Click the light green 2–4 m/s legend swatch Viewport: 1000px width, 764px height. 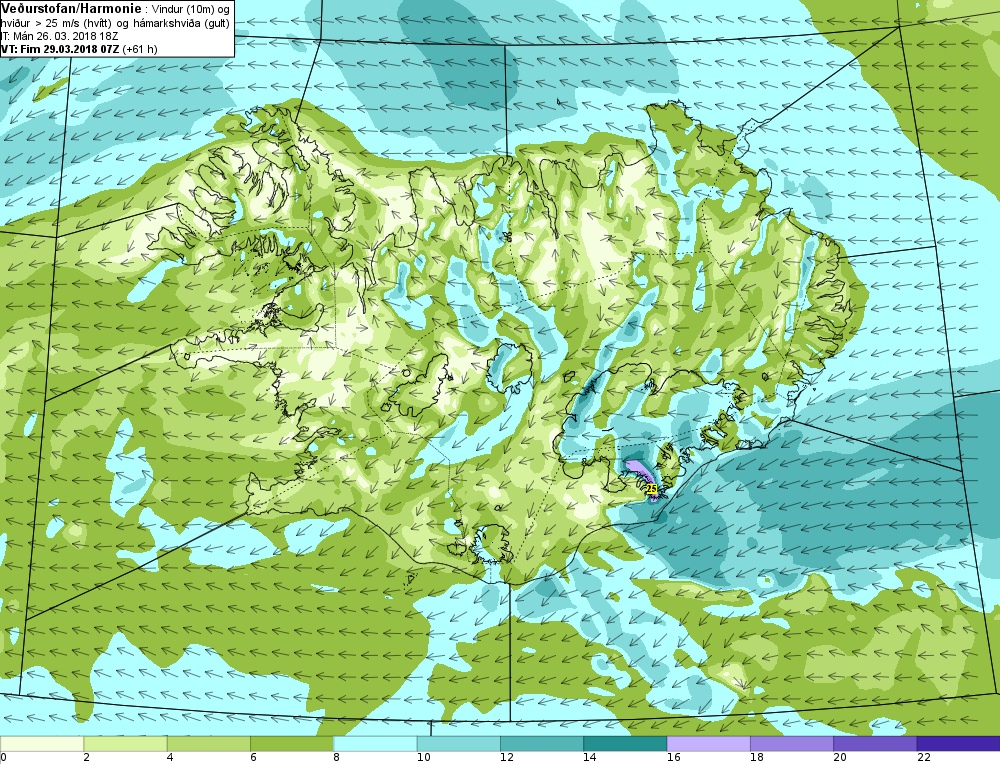point(125,744)
